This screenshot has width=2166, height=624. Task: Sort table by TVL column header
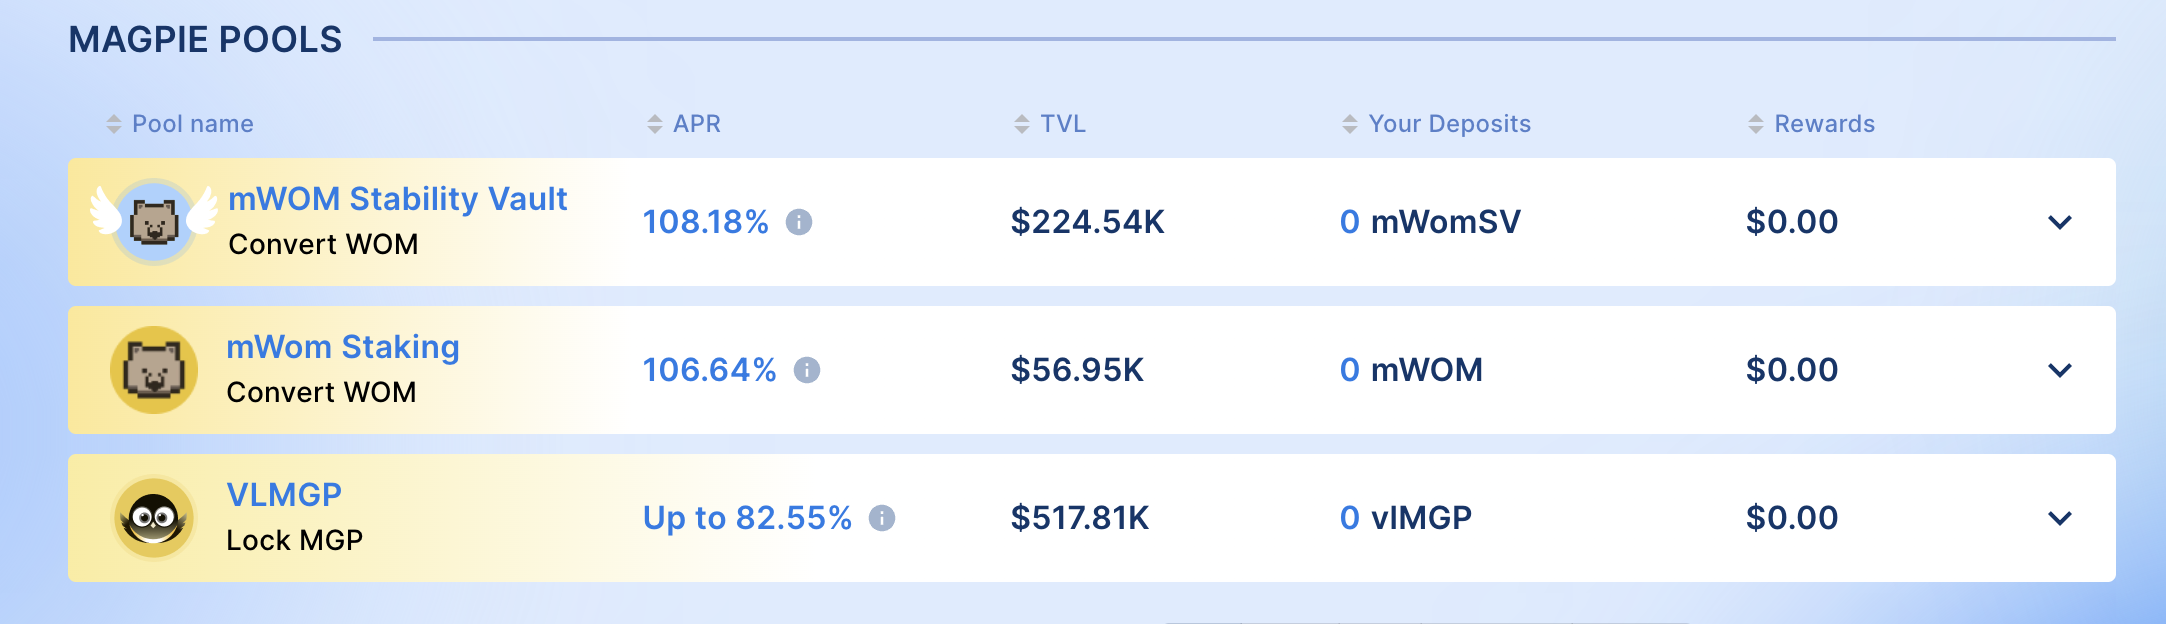click(1050, 124)
